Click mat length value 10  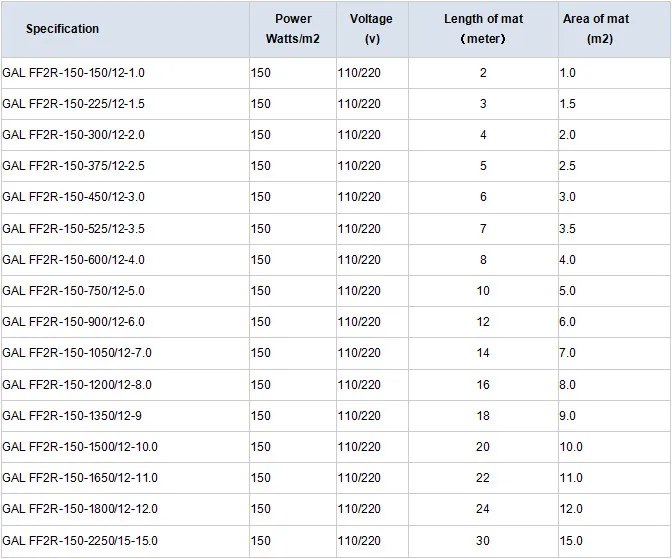pyautogui.click(x=483, y=291)
